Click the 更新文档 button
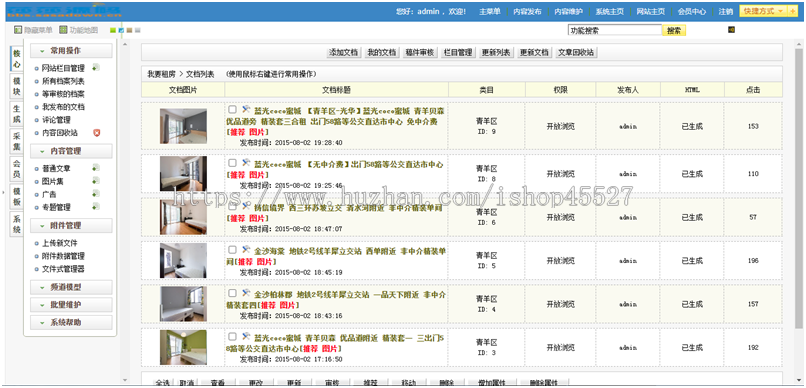Viewport: 806px width, 388px height. tap(534, 52)
